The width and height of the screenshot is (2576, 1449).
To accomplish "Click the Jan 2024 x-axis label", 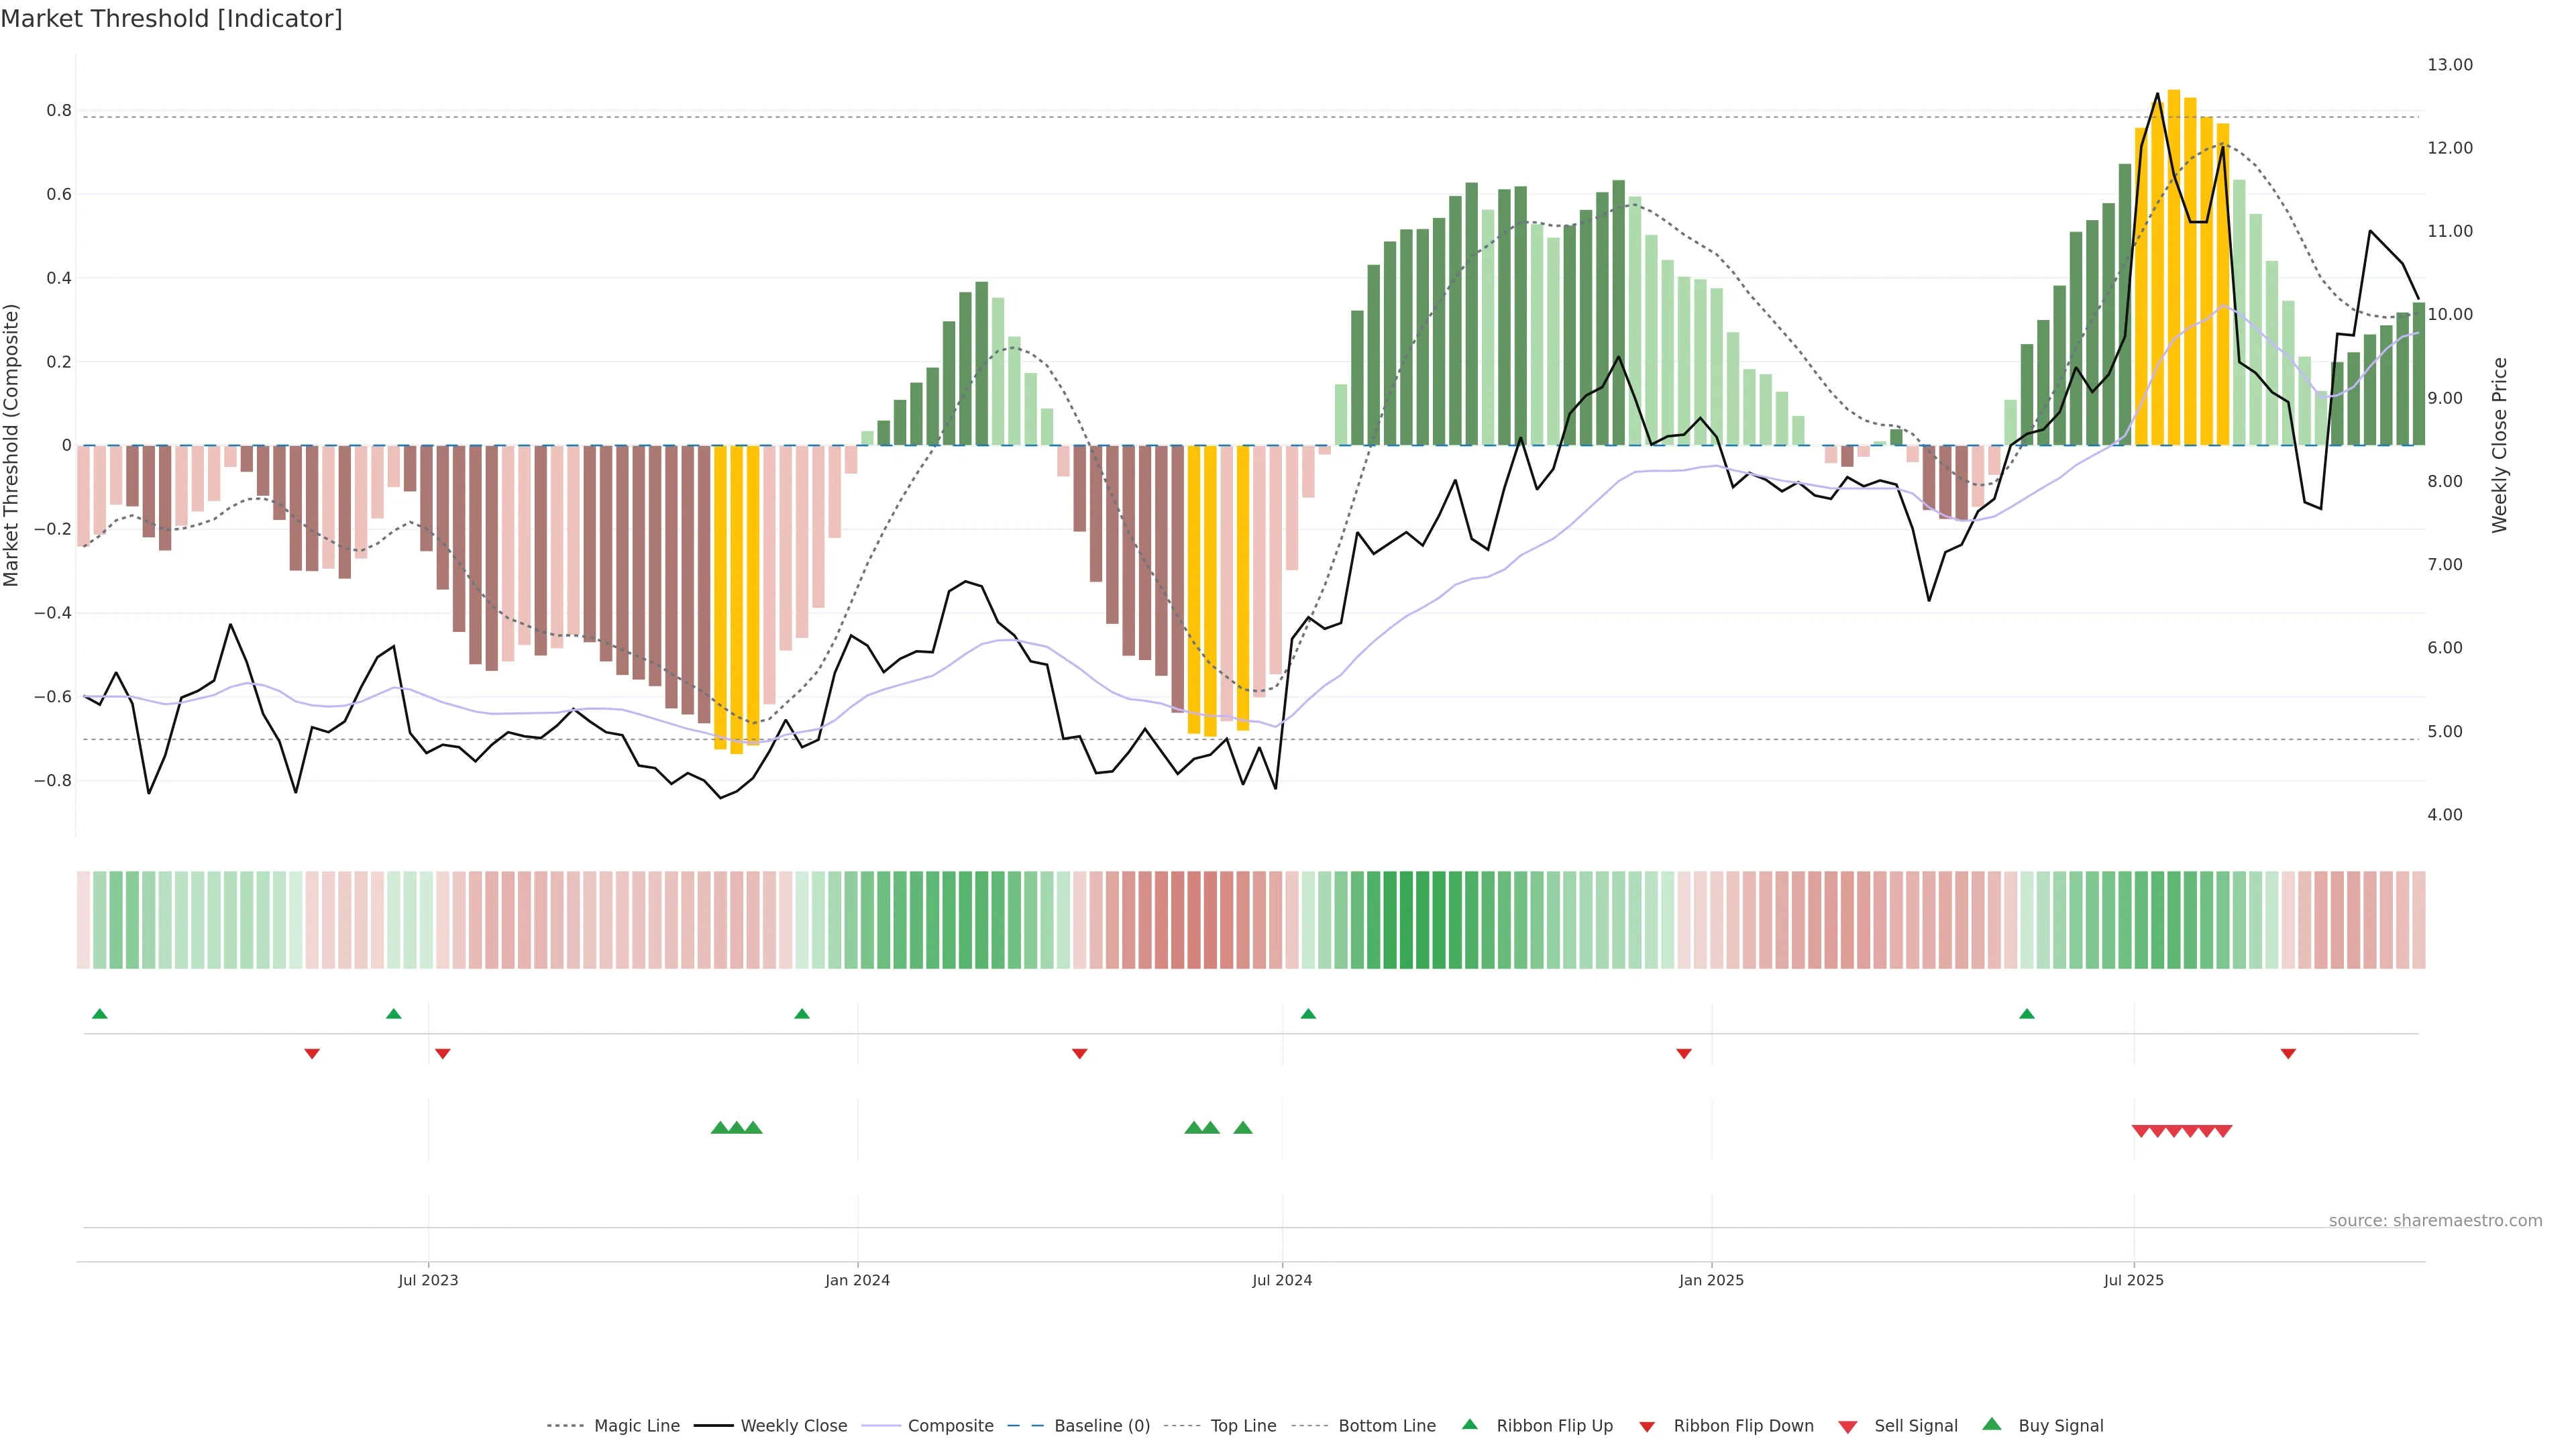I will [857, 1280].
